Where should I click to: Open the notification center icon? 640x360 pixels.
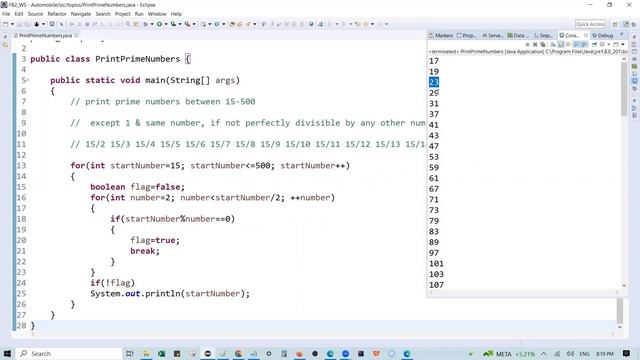pos(627,353)
